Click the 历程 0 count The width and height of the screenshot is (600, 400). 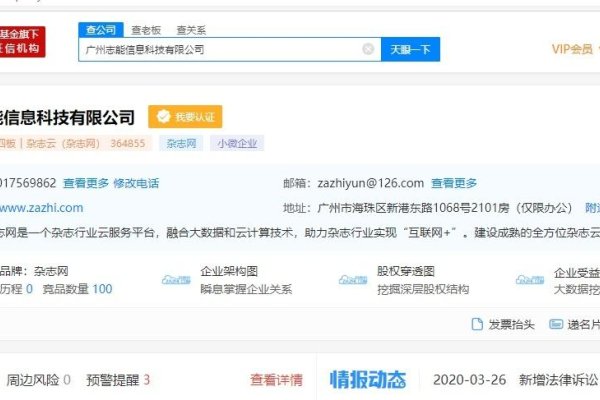point(16,289)
